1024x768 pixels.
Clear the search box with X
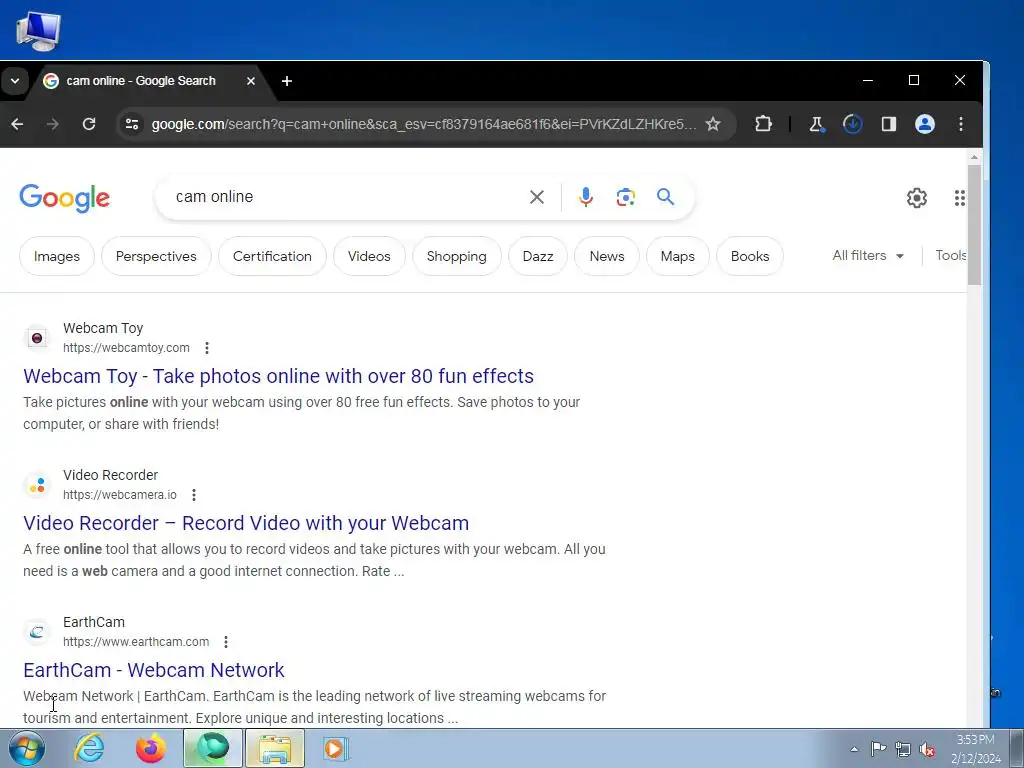tap(537, 197)
